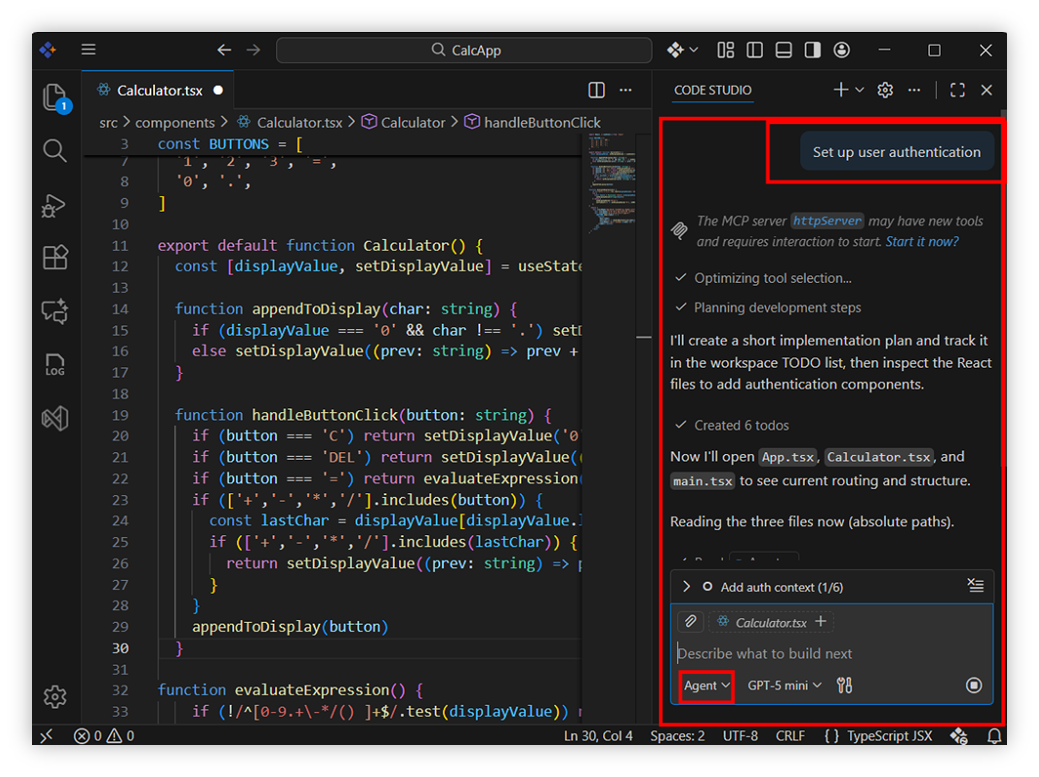Open Run and Debug view
1039x777 pixels.
pyautogui.click(x=55, y=205)
